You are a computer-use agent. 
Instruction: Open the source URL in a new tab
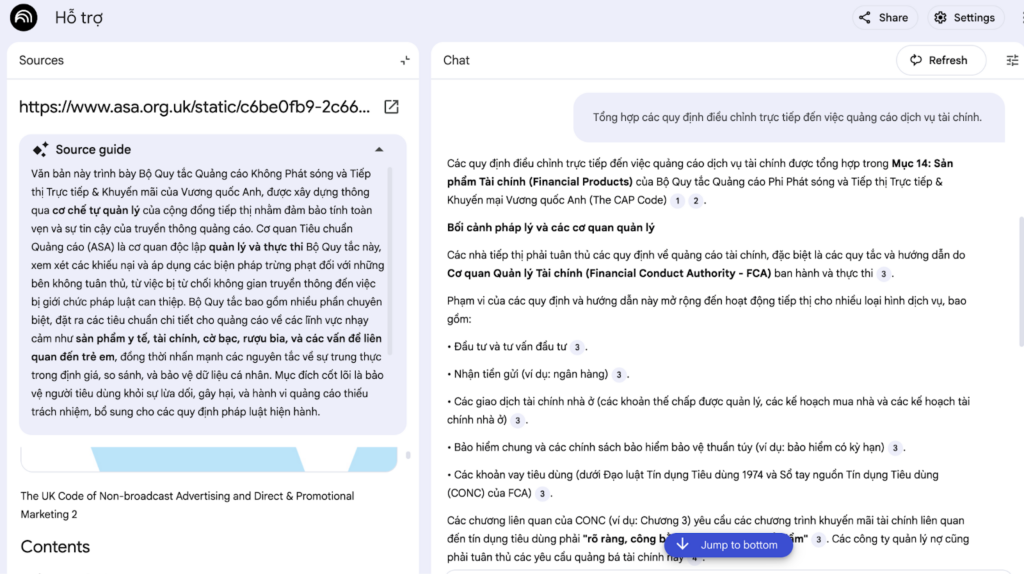click(392, 107)
